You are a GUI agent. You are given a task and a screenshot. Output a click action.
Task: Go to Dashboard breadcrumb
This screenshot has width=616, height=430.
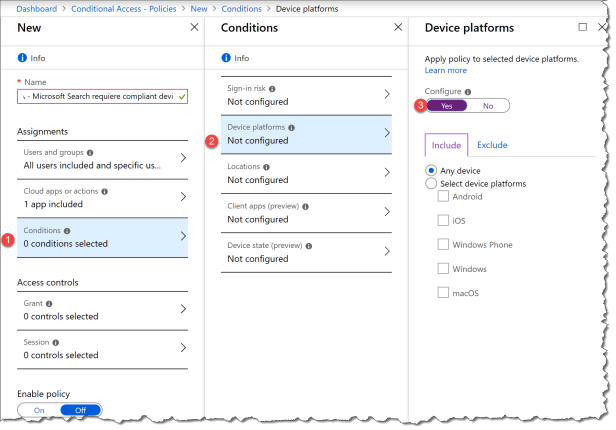pyautogui.click(x=37, y=9)
